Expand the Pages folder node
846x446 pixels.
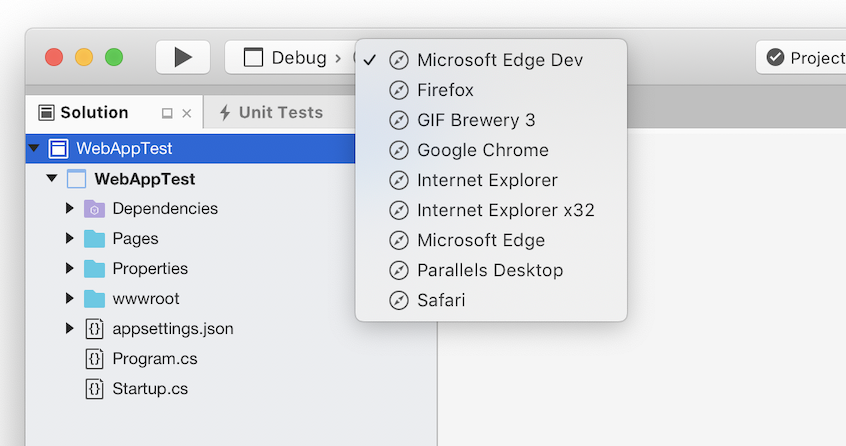(x=70, y=239)
